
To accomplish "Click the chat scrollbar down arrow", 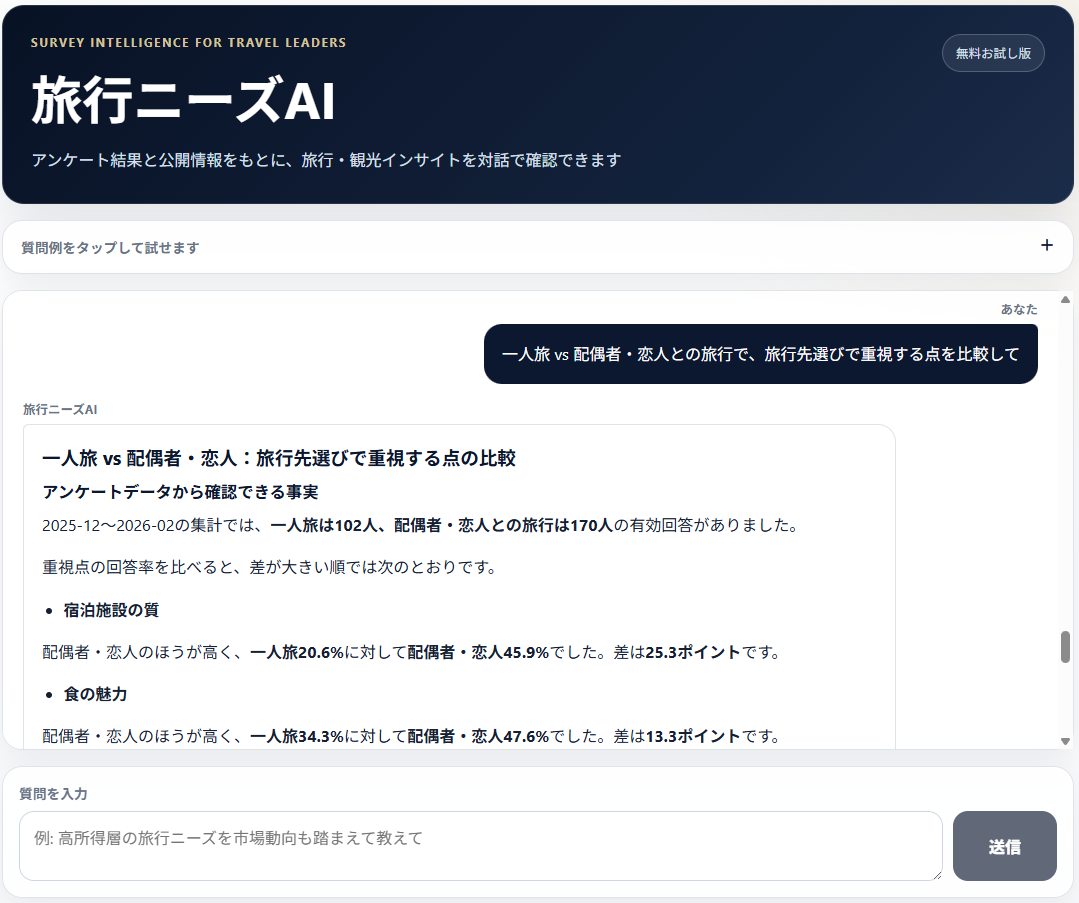I will pyautogui.click(x=1065, y=741).
